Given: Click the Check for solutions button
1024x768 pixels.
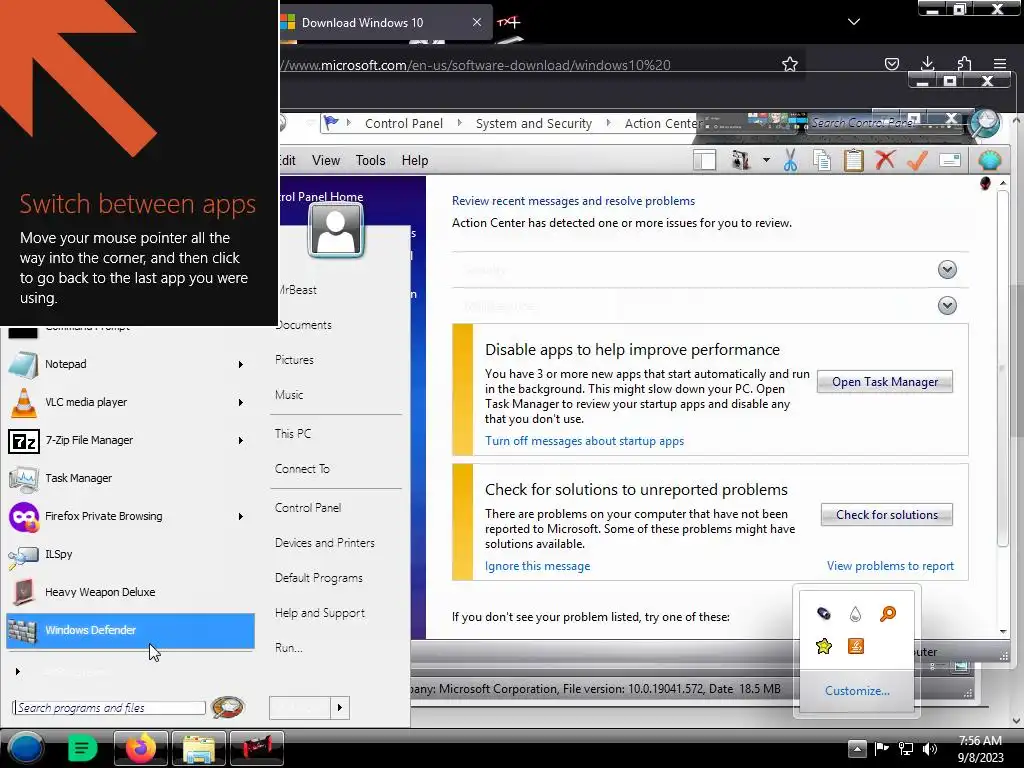Looking at the screenshot, I should point(887,515).
